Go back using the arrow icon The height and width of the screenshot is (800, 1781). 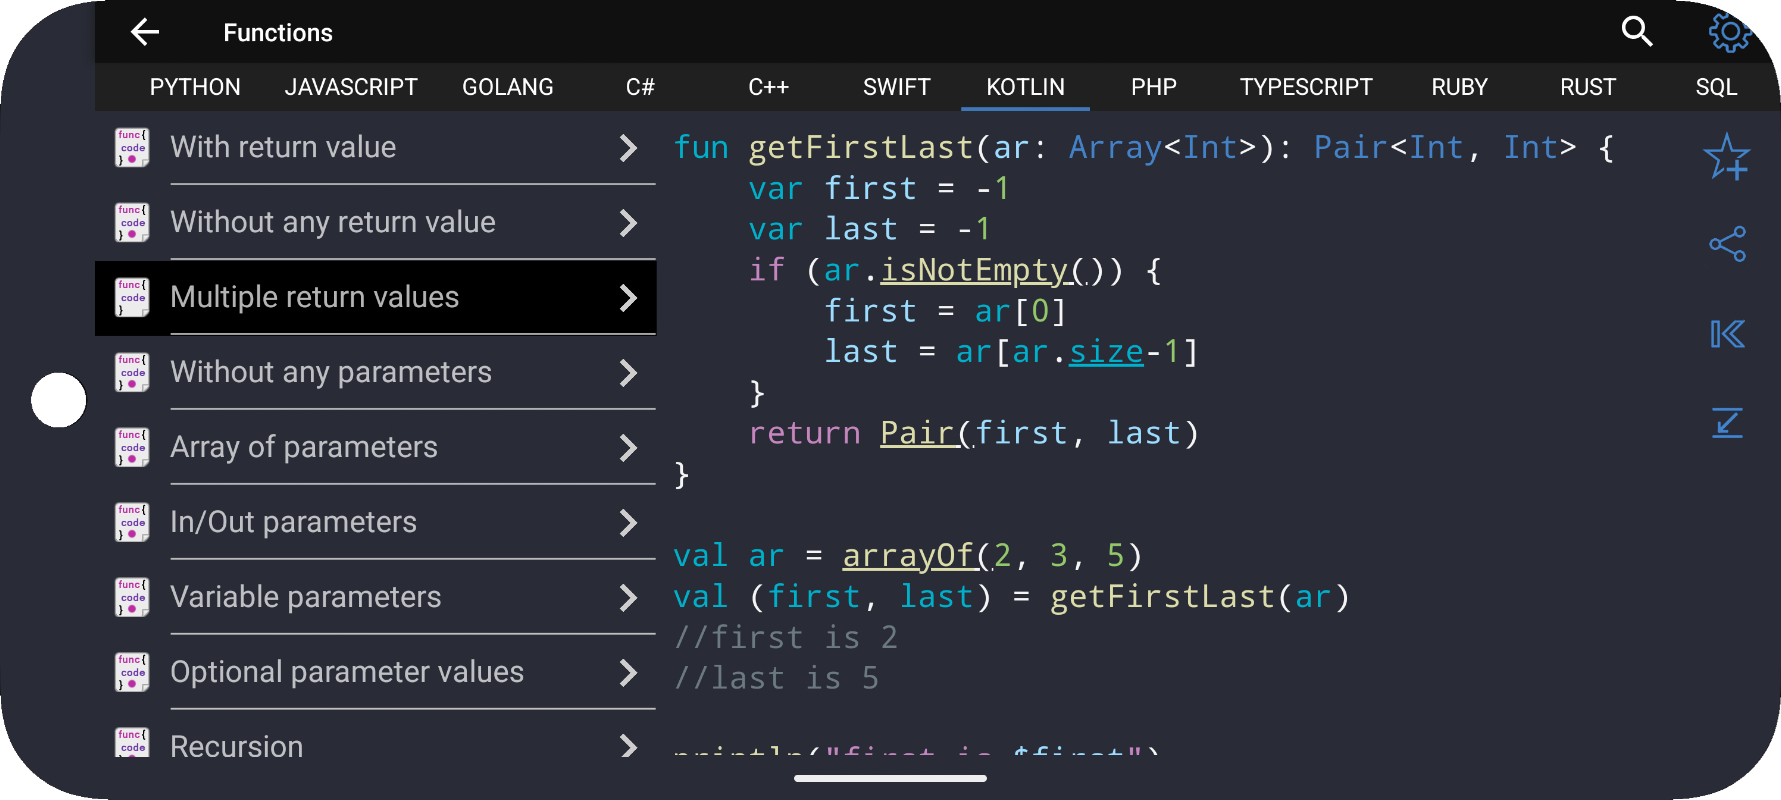pyautogui.click(x=145, y=32)
